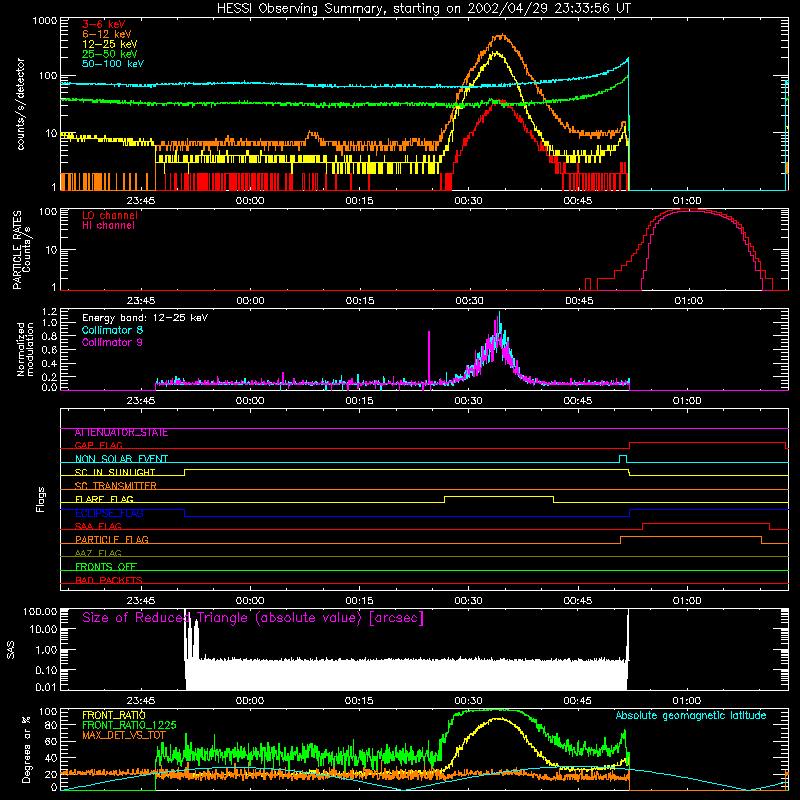Click the 'Absolute geomagnetic latitude' label
The image size is (800, 800).
691,716
